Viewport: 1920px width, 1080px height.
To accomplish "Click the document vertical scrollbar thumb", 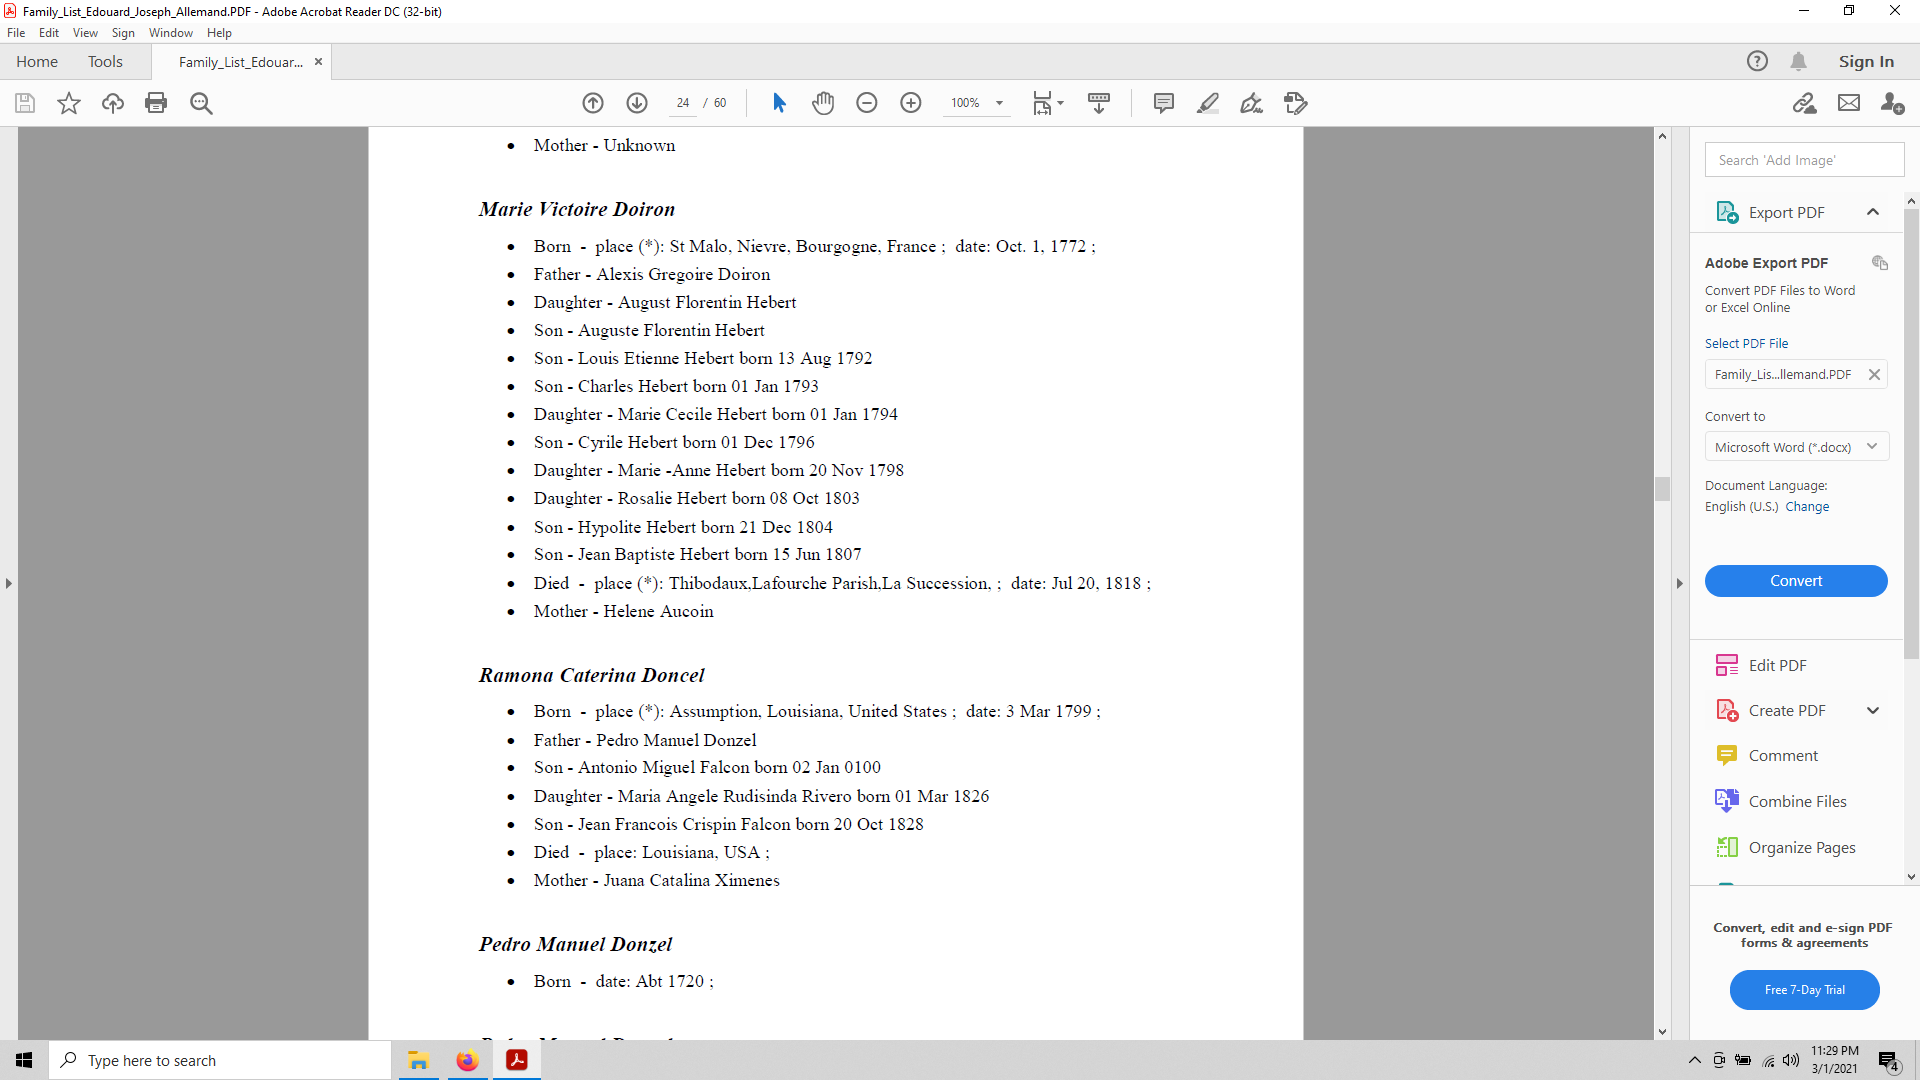I will pyautogui.click(x=1662, y=489).
